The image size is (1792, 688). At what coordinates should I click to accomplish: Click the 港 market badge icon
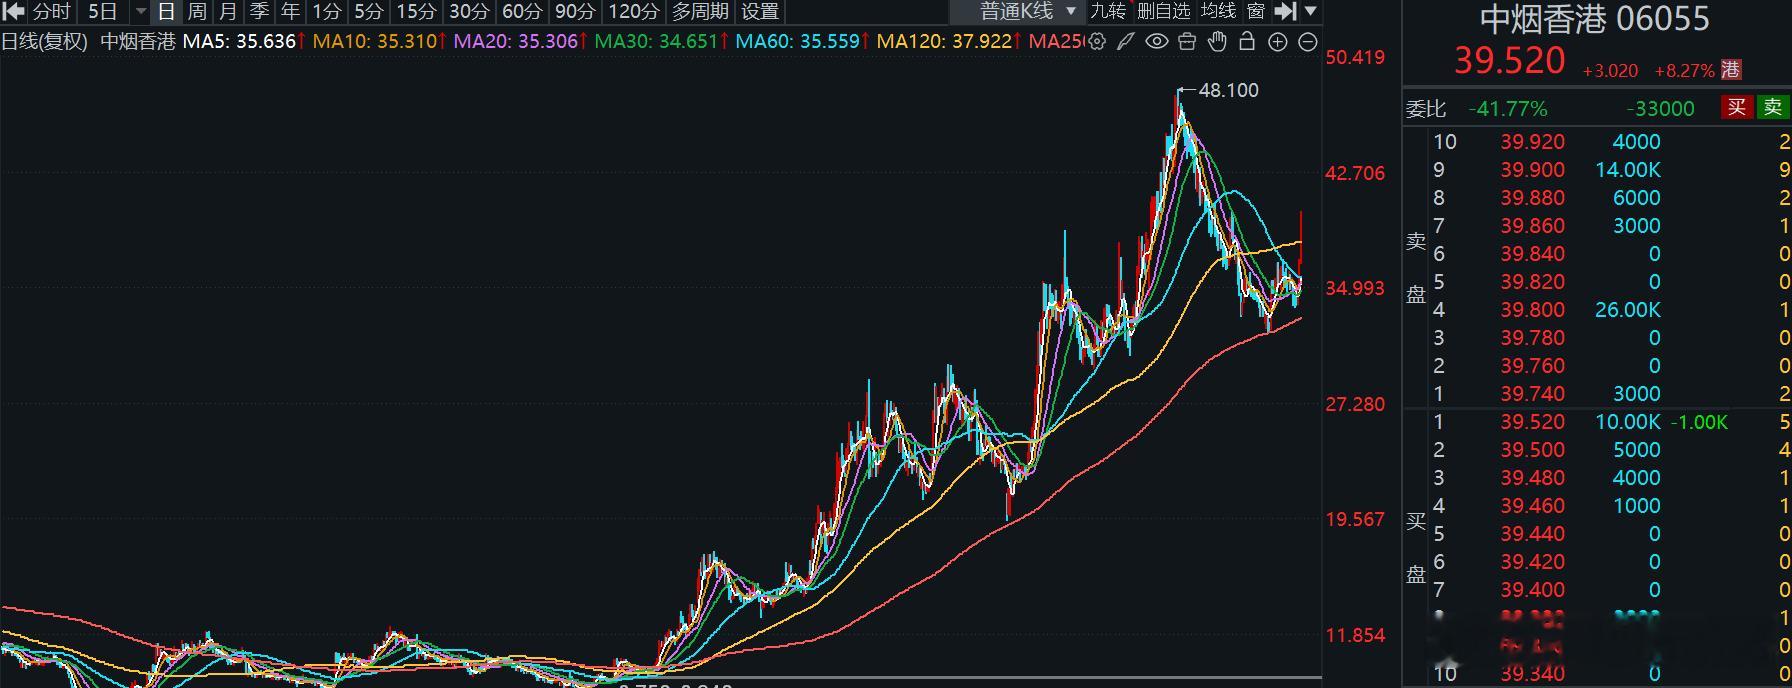pos(1731,70)
